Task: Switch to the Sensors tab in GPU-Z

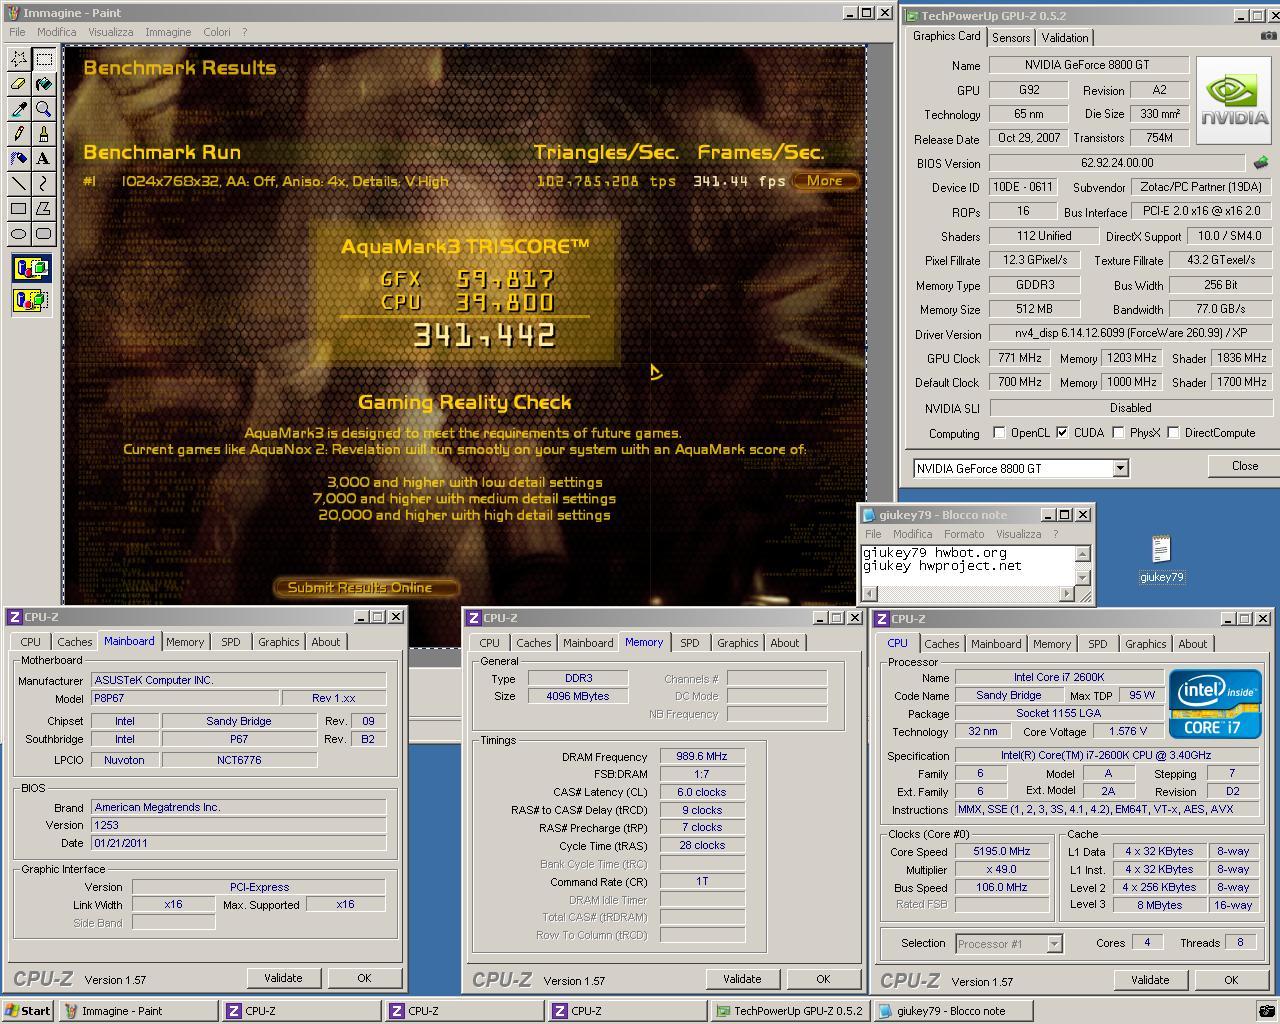Action: [1011, 38]
